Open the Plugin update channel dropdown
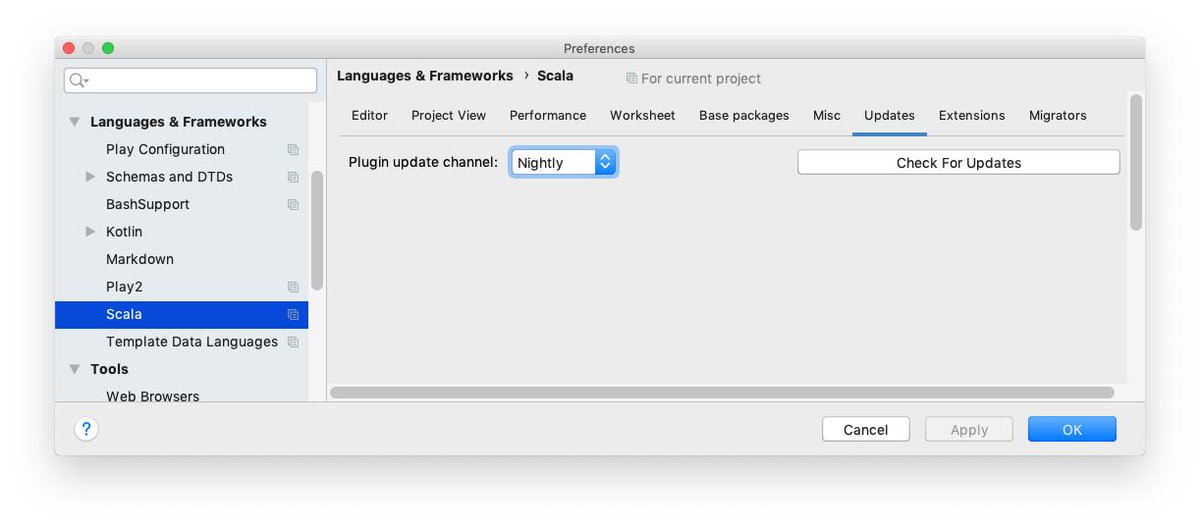This screenshot has height=528, width=1200. click(564, 162)
